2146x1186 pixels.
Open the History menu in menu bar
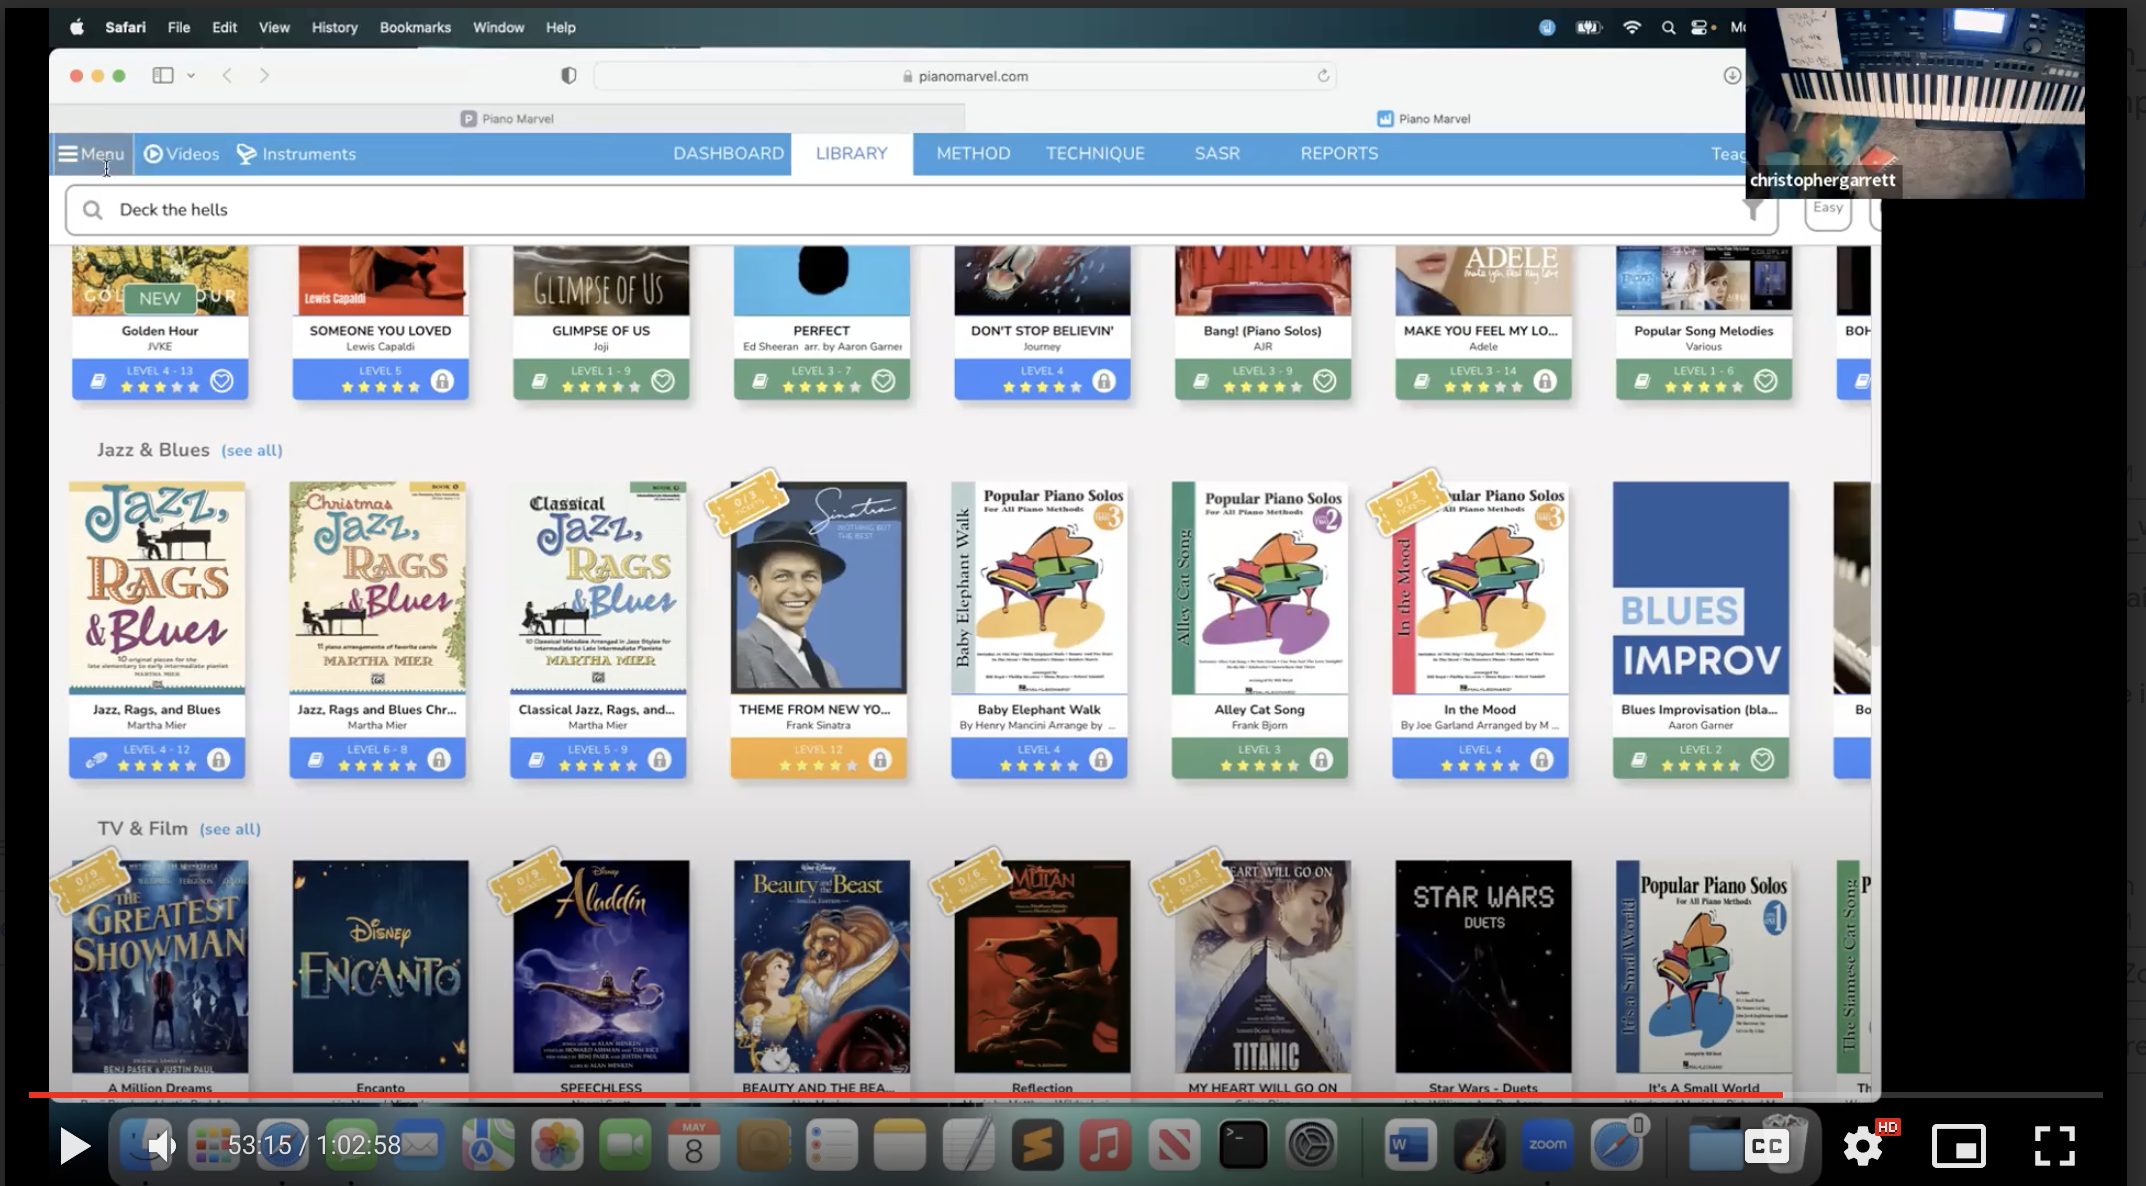click(334, 27)
